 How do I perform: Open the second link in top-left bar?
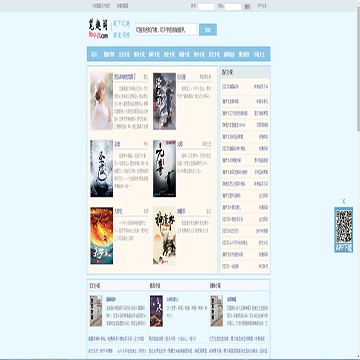click(122, 6)
